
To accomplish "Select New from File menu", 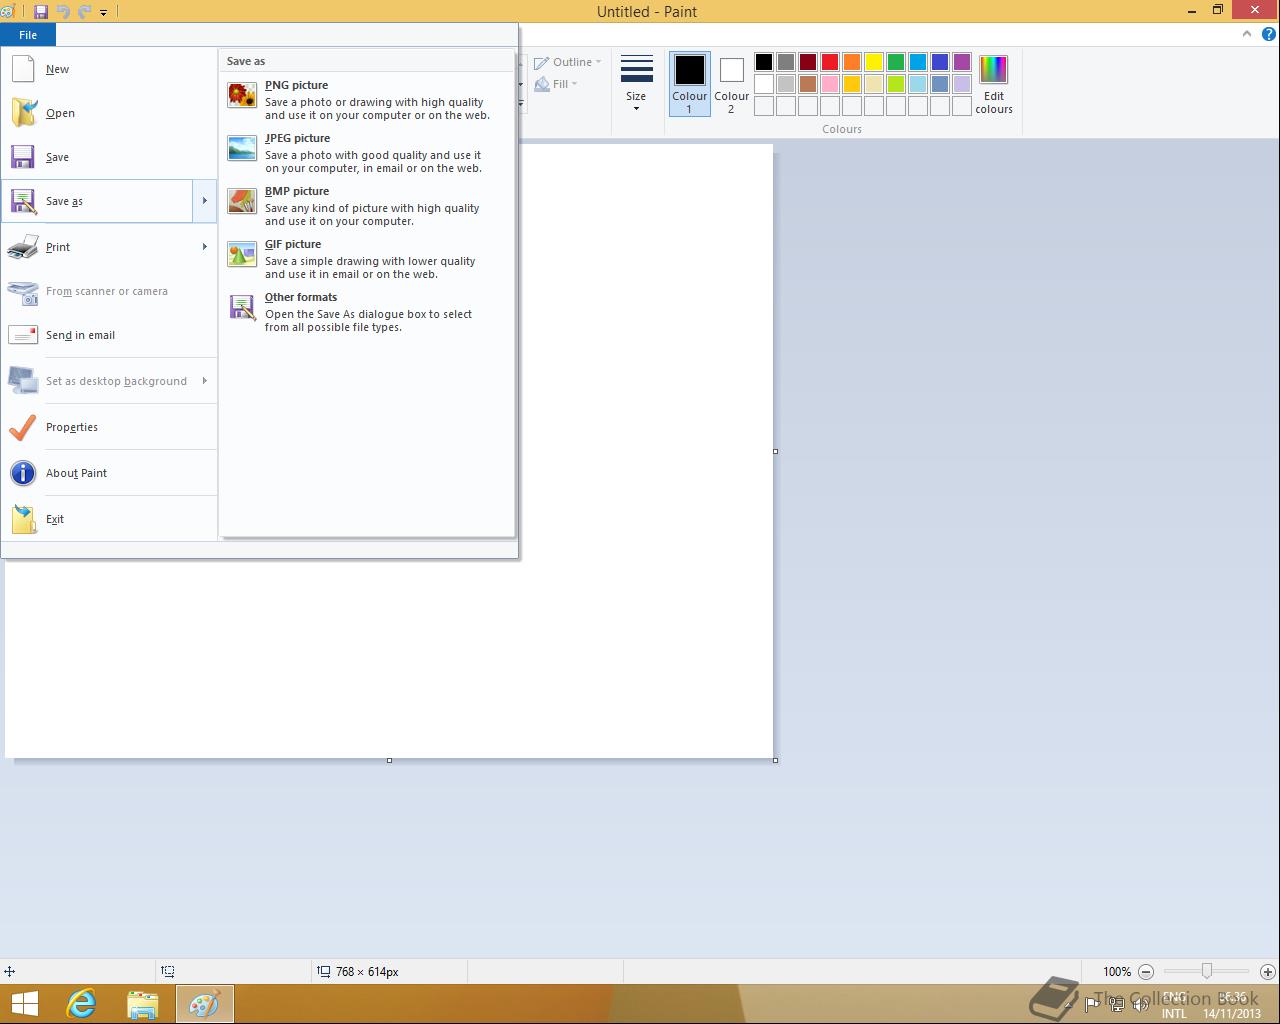I will point(109,69).
